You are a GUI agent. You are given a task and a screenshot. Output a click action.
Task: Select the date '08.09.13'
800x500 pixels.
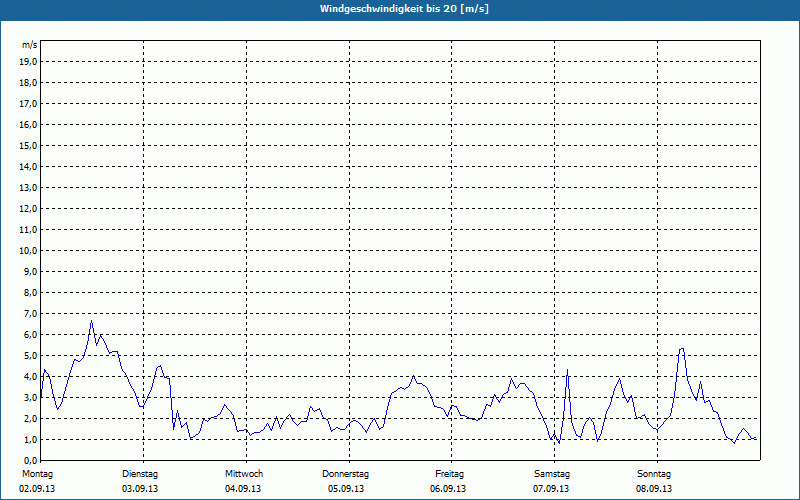coord(654,489)
